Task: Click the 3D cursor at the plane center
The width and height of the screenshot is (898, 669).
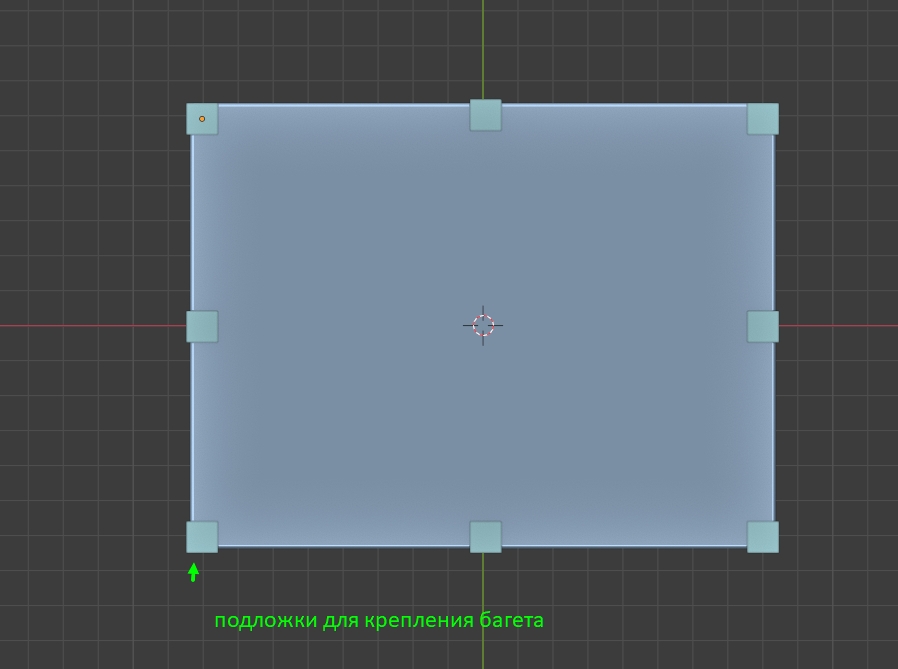Action: 483,325
